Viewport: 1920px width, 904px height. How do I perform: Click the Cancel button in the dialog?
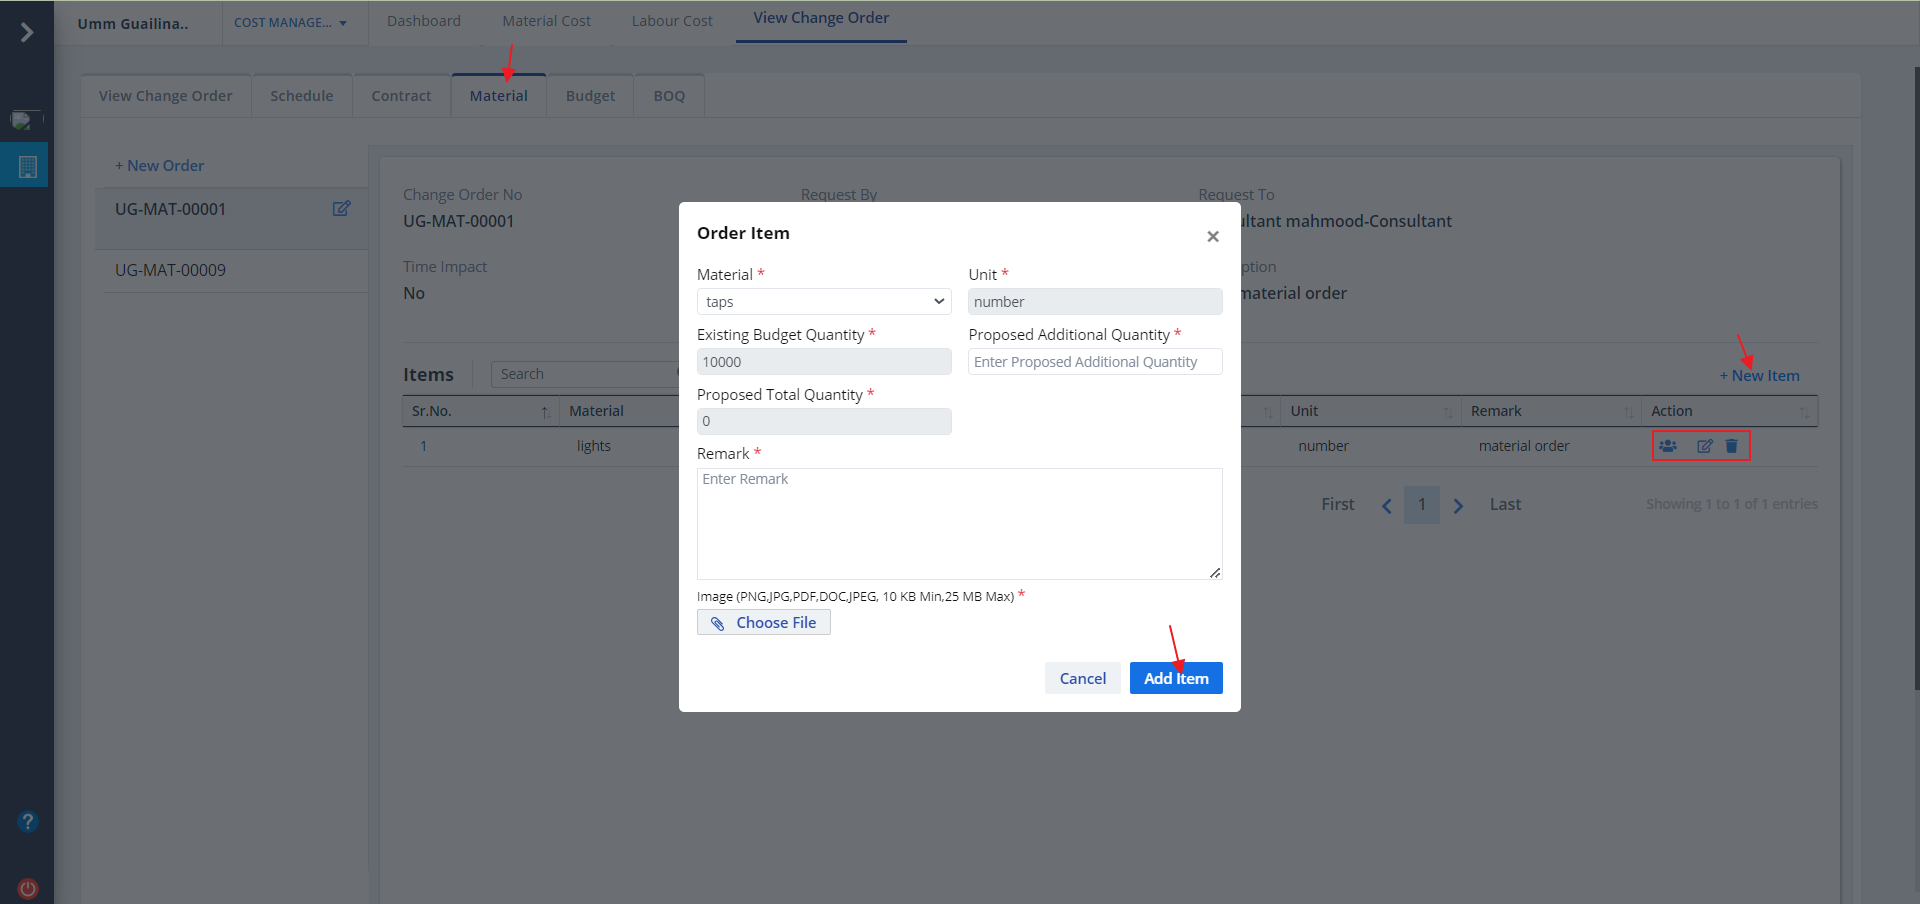point(1082,678)
